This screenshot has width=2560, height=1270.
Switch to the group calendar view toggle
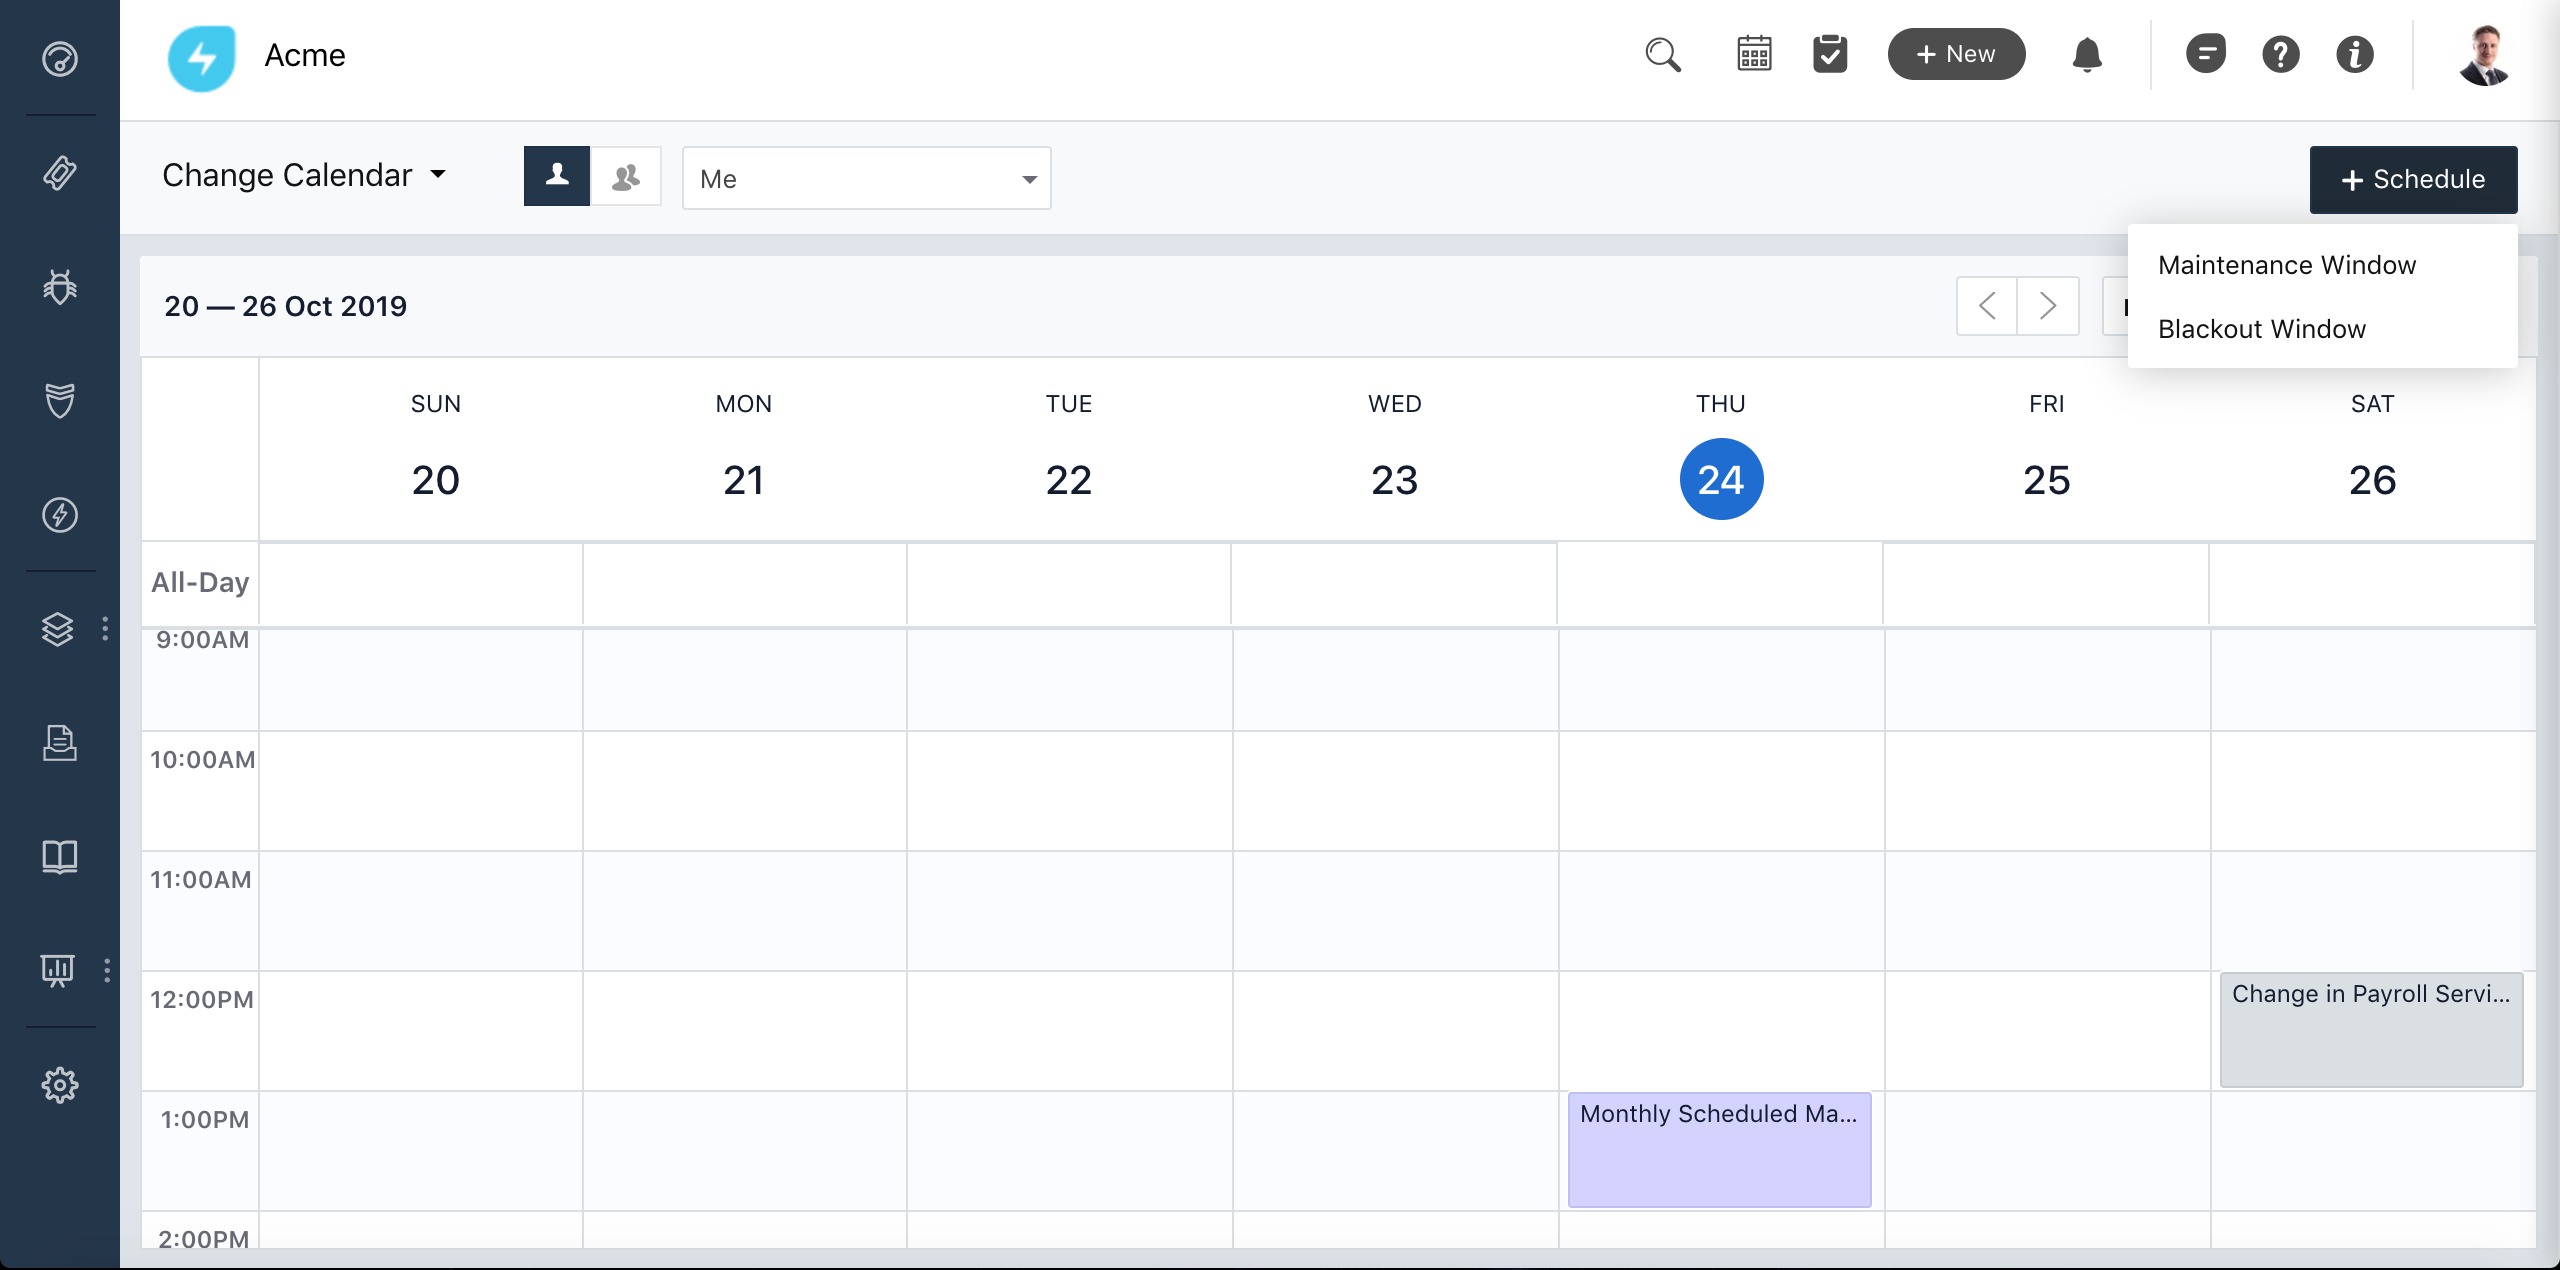tap(626, 177)
